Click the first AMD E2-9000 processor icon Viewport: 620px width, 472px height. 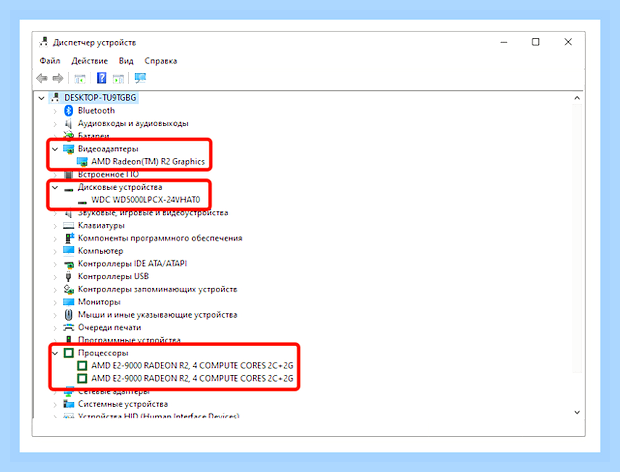(82, 366)
